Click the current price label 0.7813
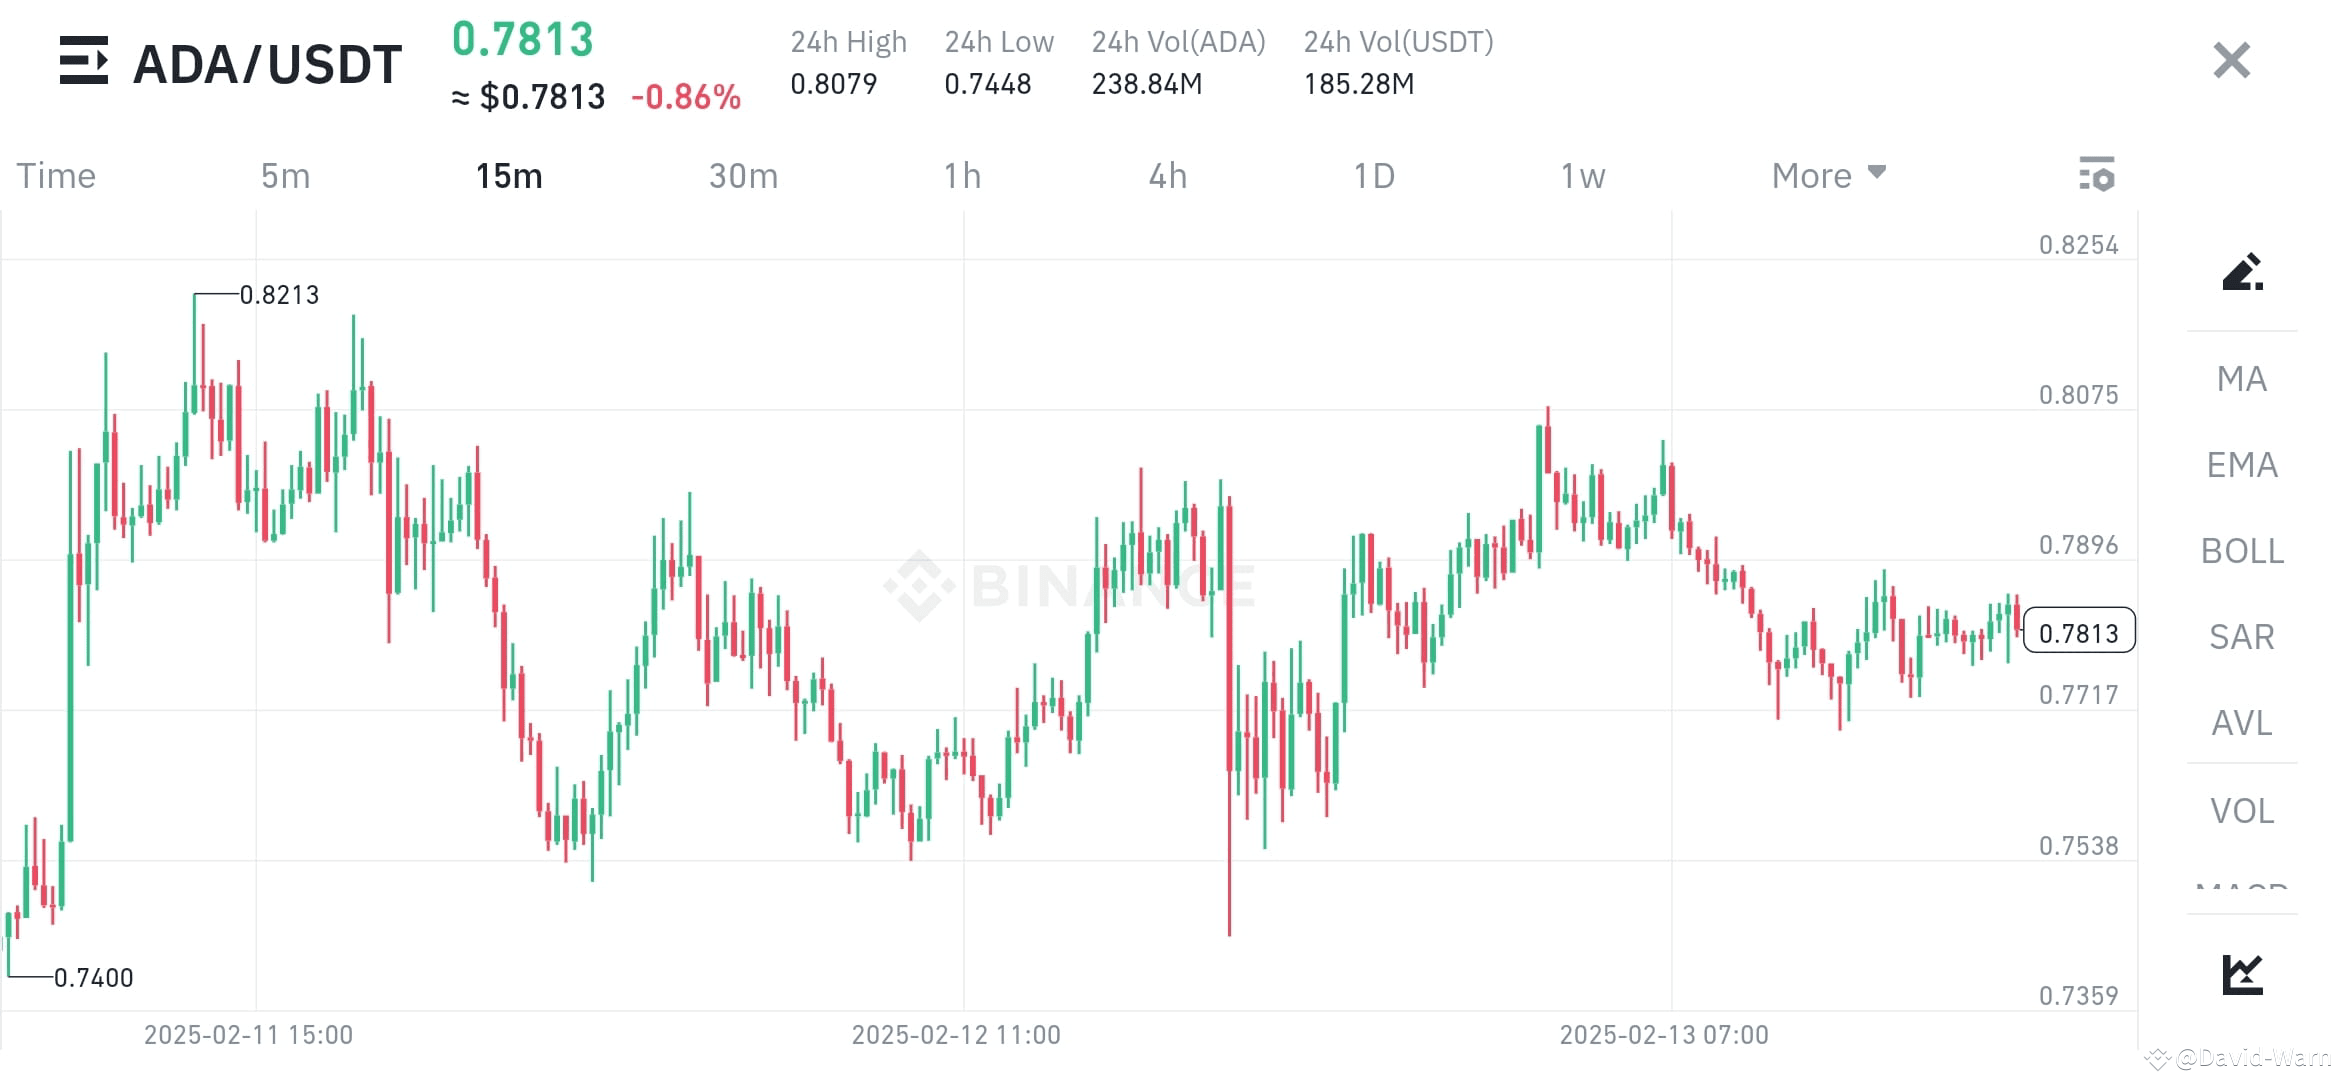 point(2078,631)
